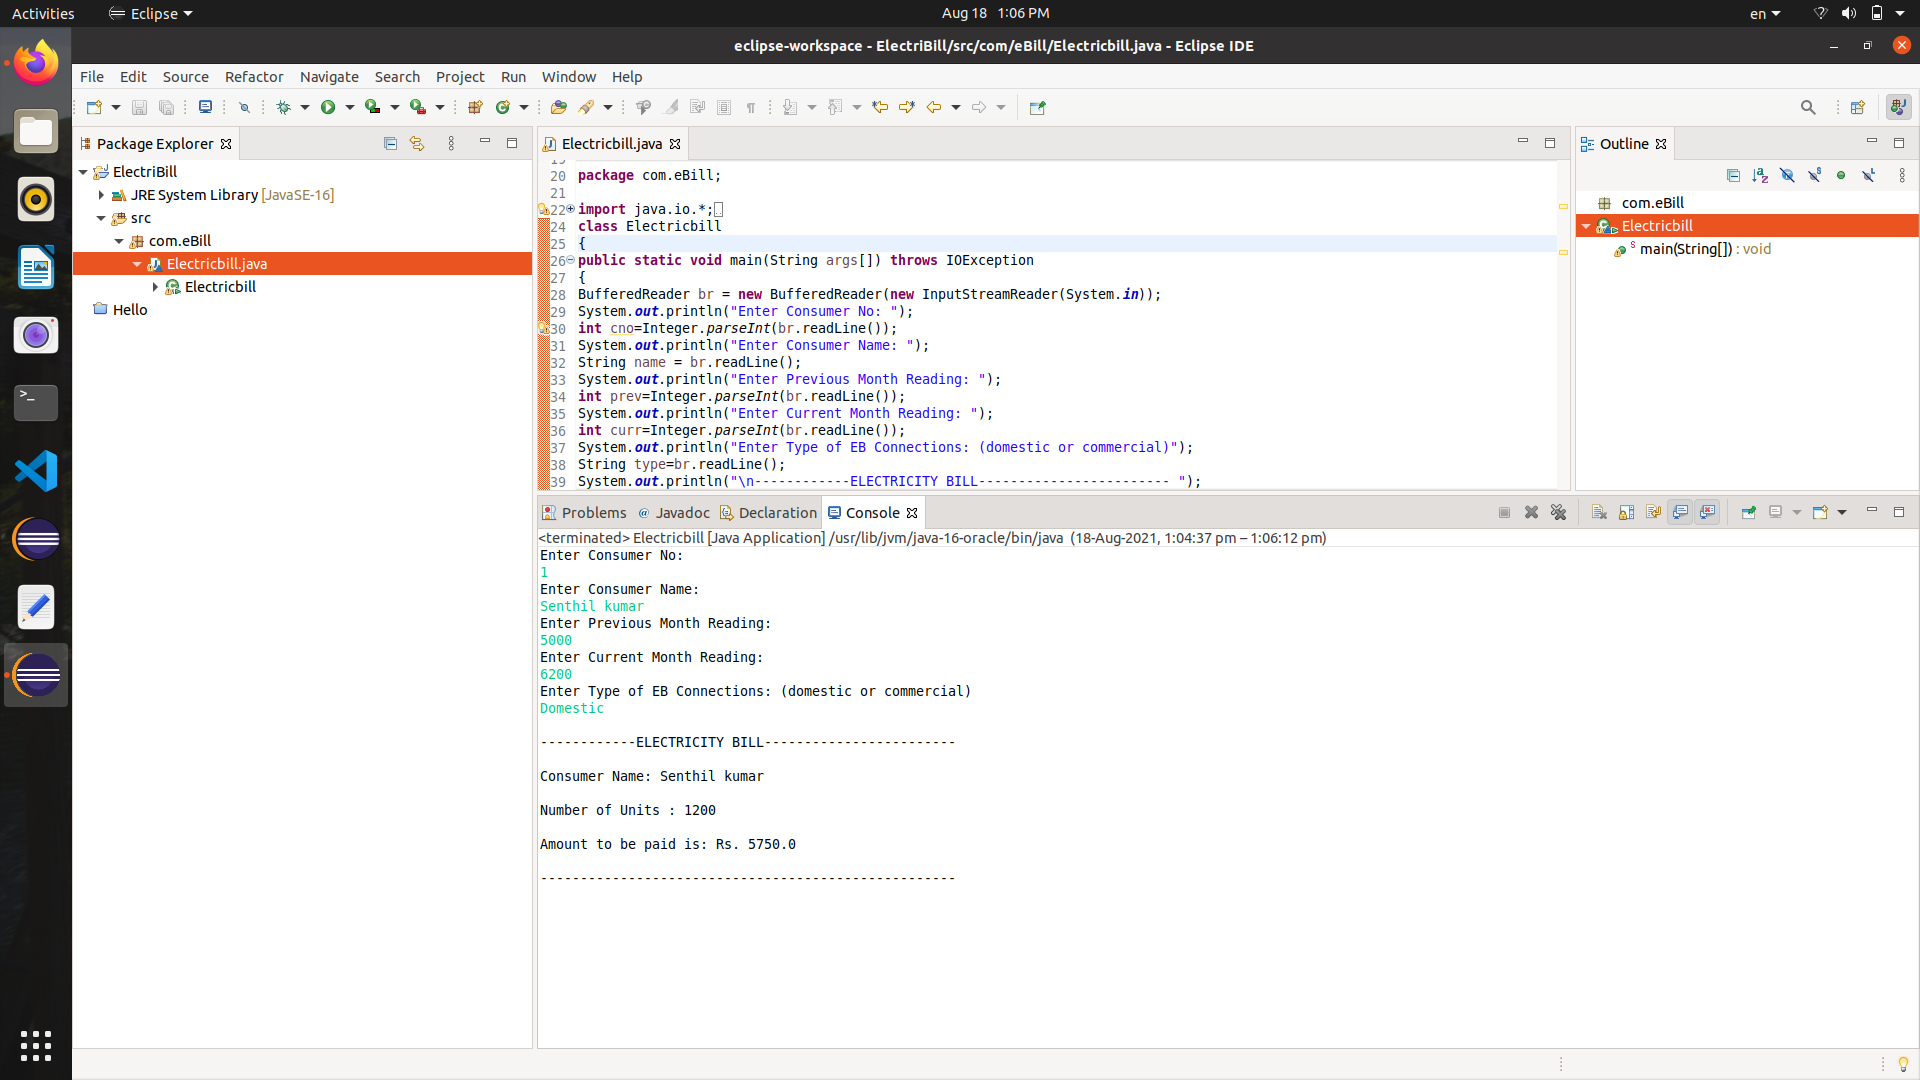1920x1080 pixels.
Task: Pin the Console view
Action: tap(1749, 511)
